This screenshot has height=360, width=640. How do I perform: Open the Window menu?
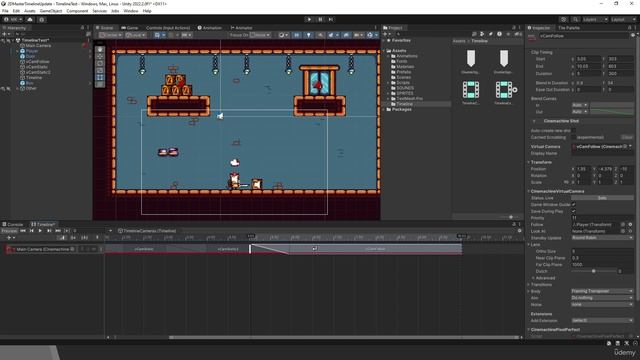(x=131, y=11)
